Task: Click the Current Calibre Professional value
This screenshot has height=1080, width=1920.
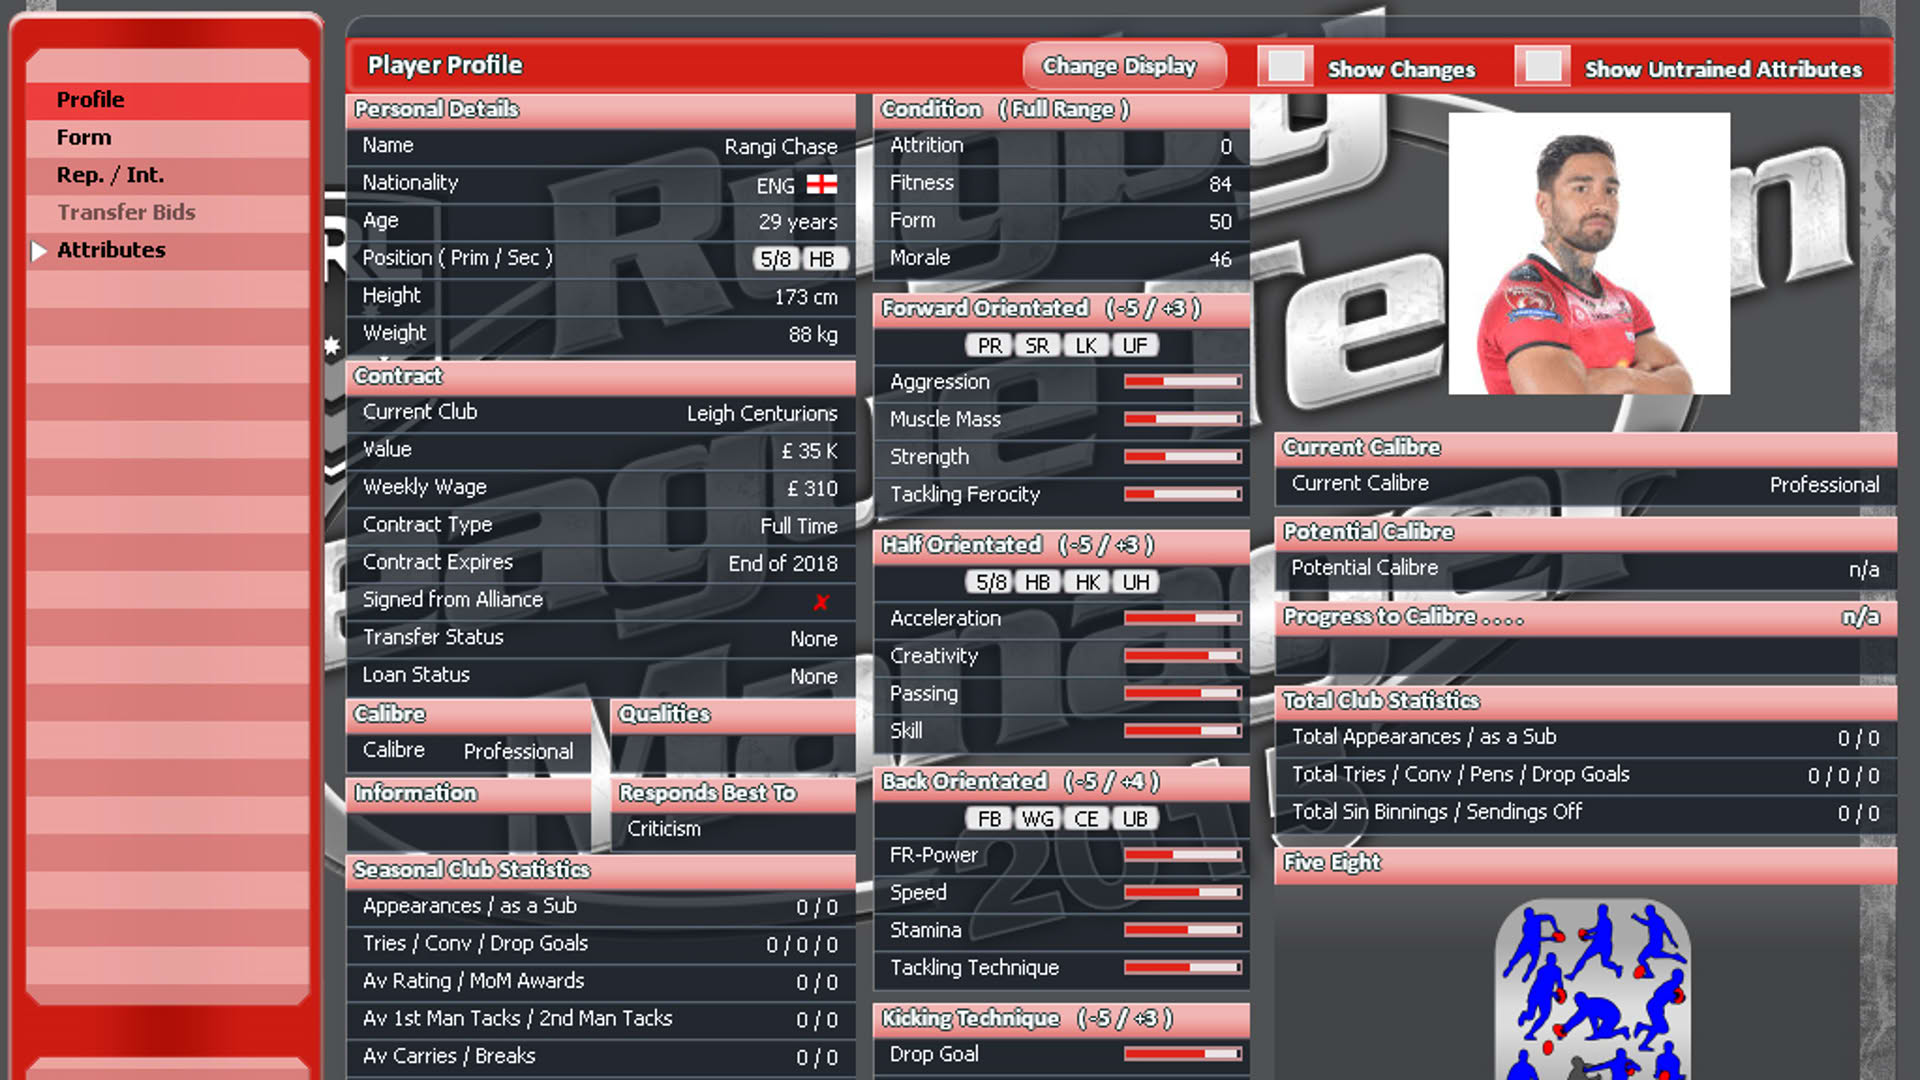Action: (x=1824, y=485)
